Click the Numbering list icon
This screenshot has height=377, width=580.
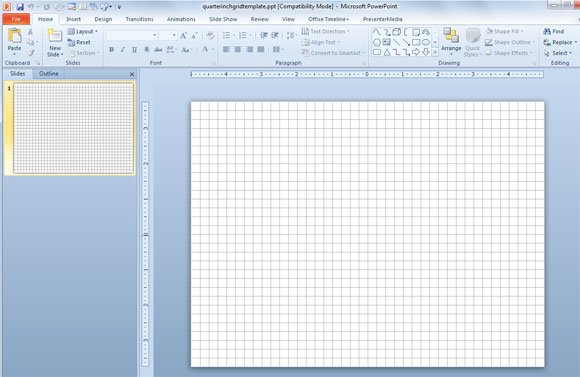pyautogui.click(x=243, y=36)
